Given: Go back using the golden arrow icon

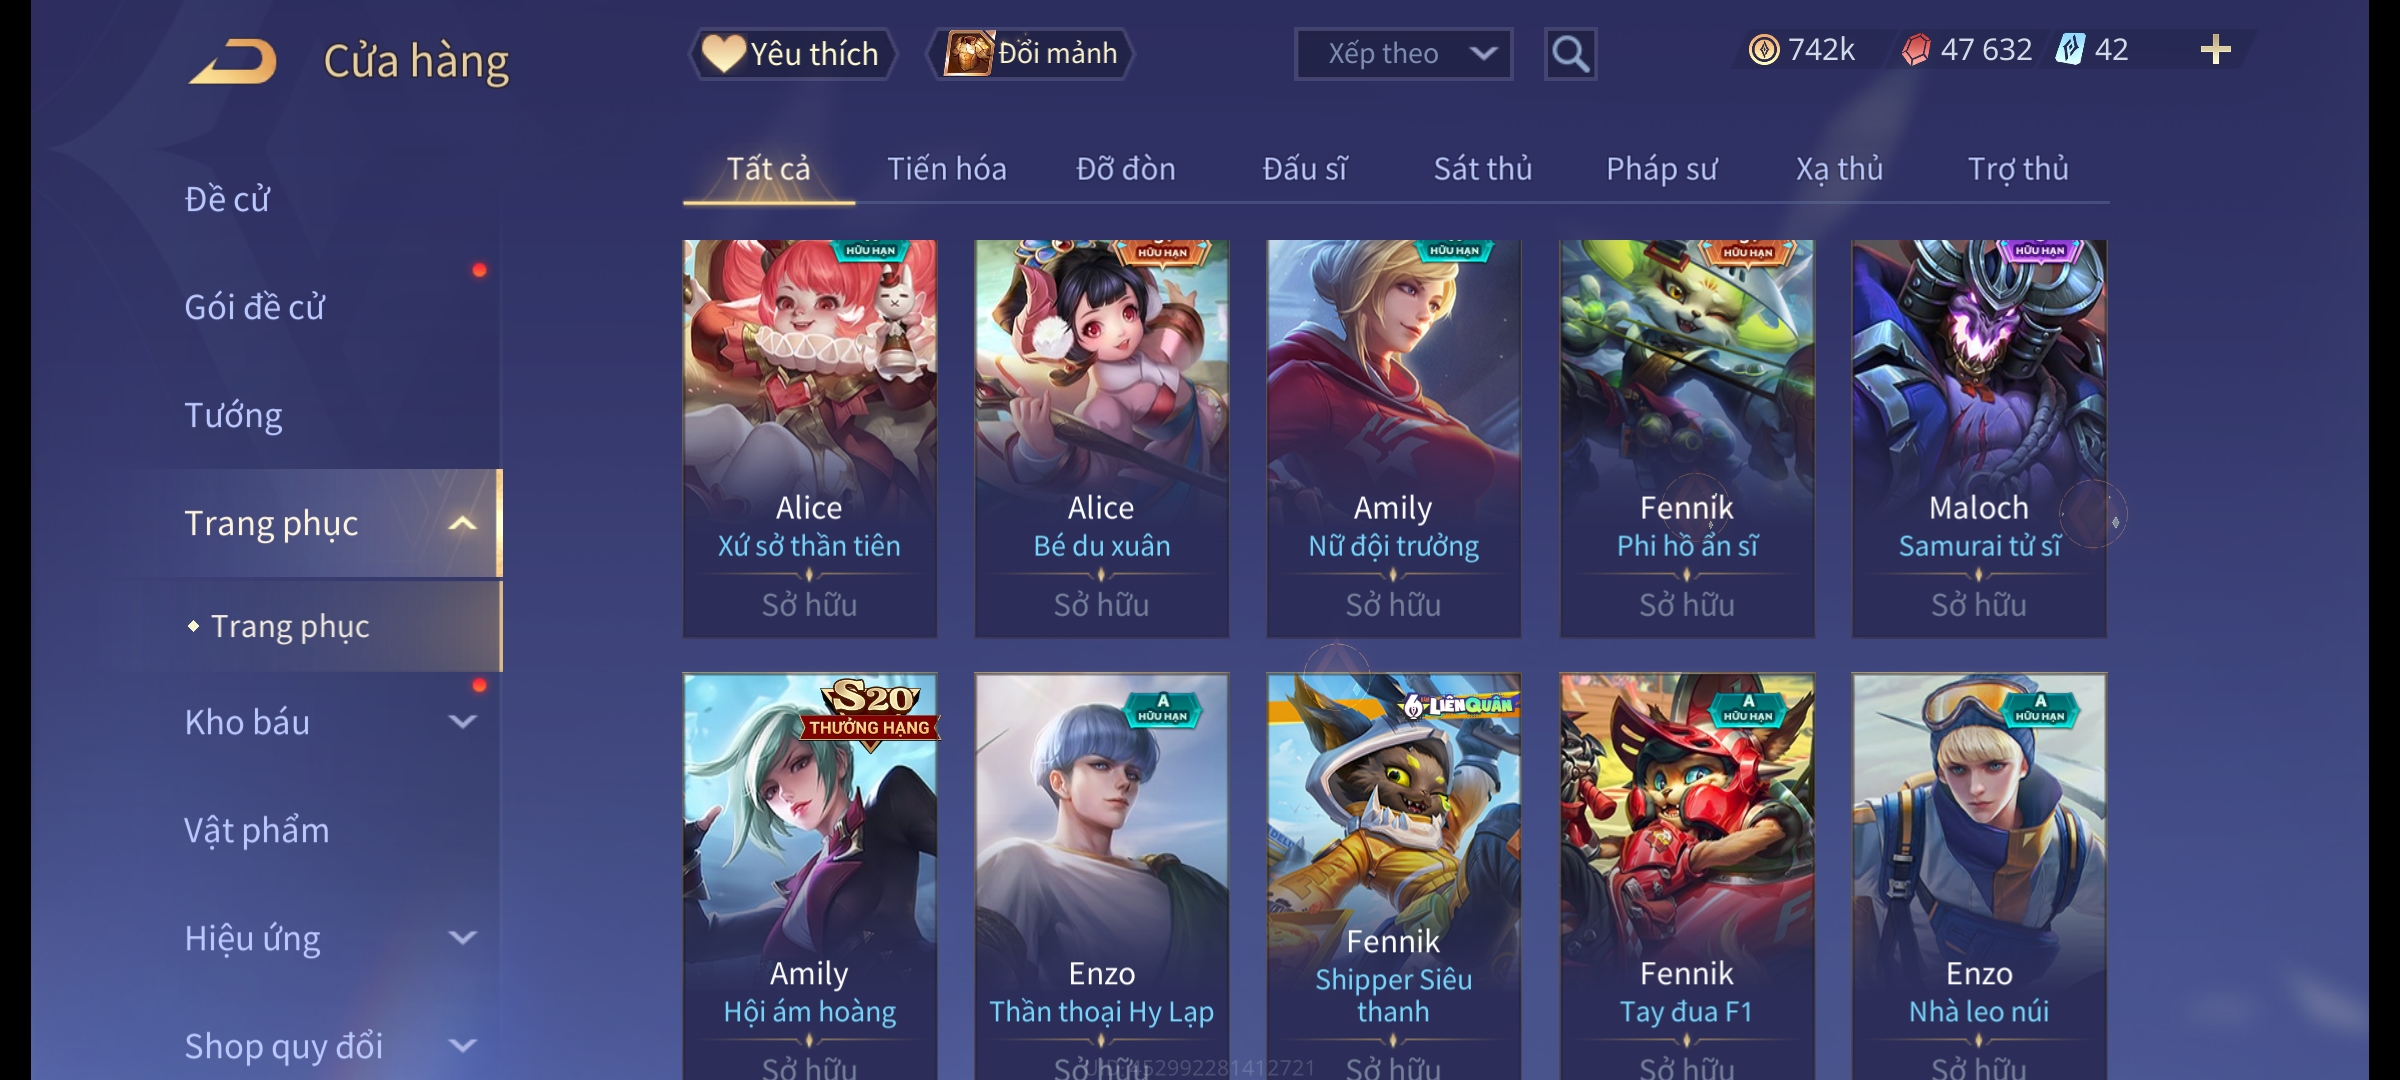Looking at the screenshot, I should point(234,61).
